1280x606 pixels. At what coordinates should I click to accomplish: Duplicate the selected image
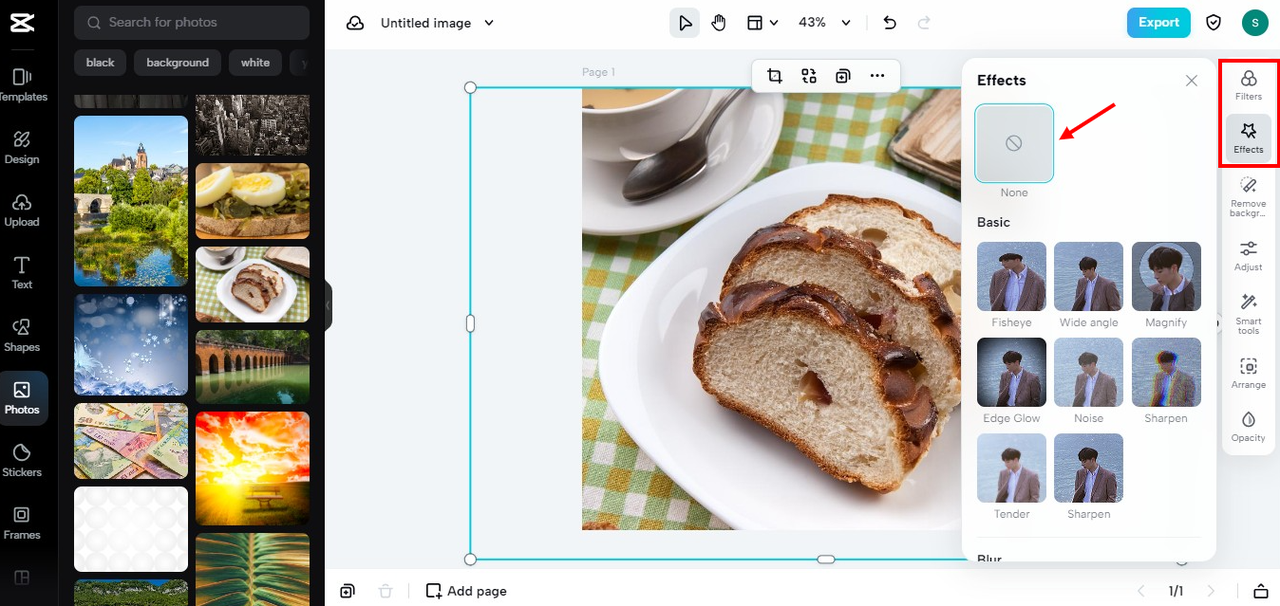coord(843,75)
